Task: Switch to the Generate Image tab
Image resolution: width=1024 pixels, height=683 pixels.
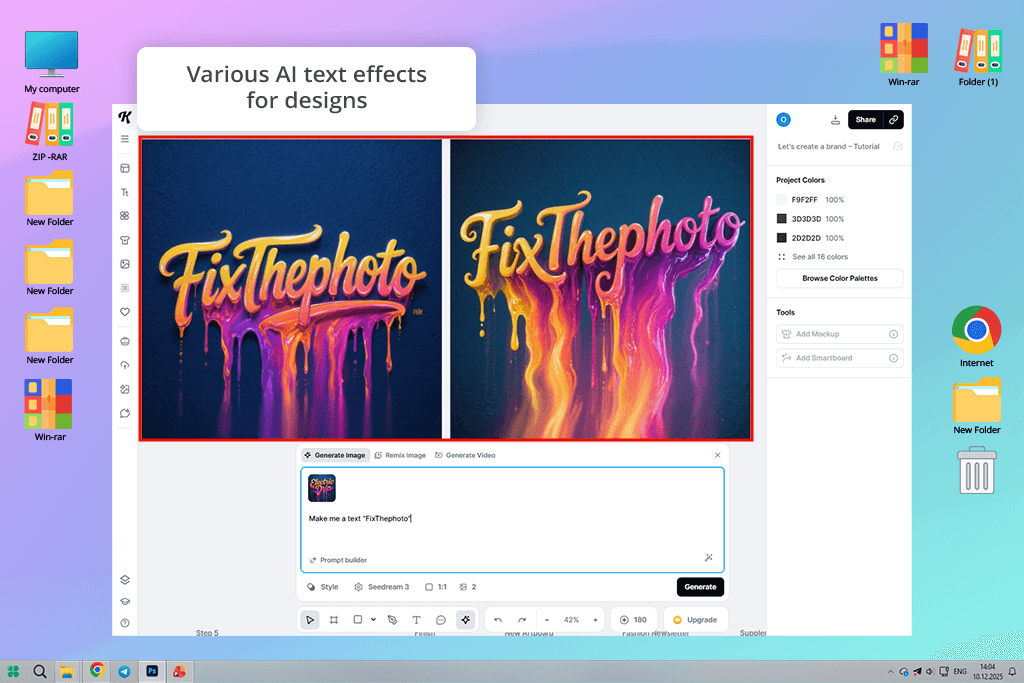Action: pyautogui.click(x=334, y=455)
